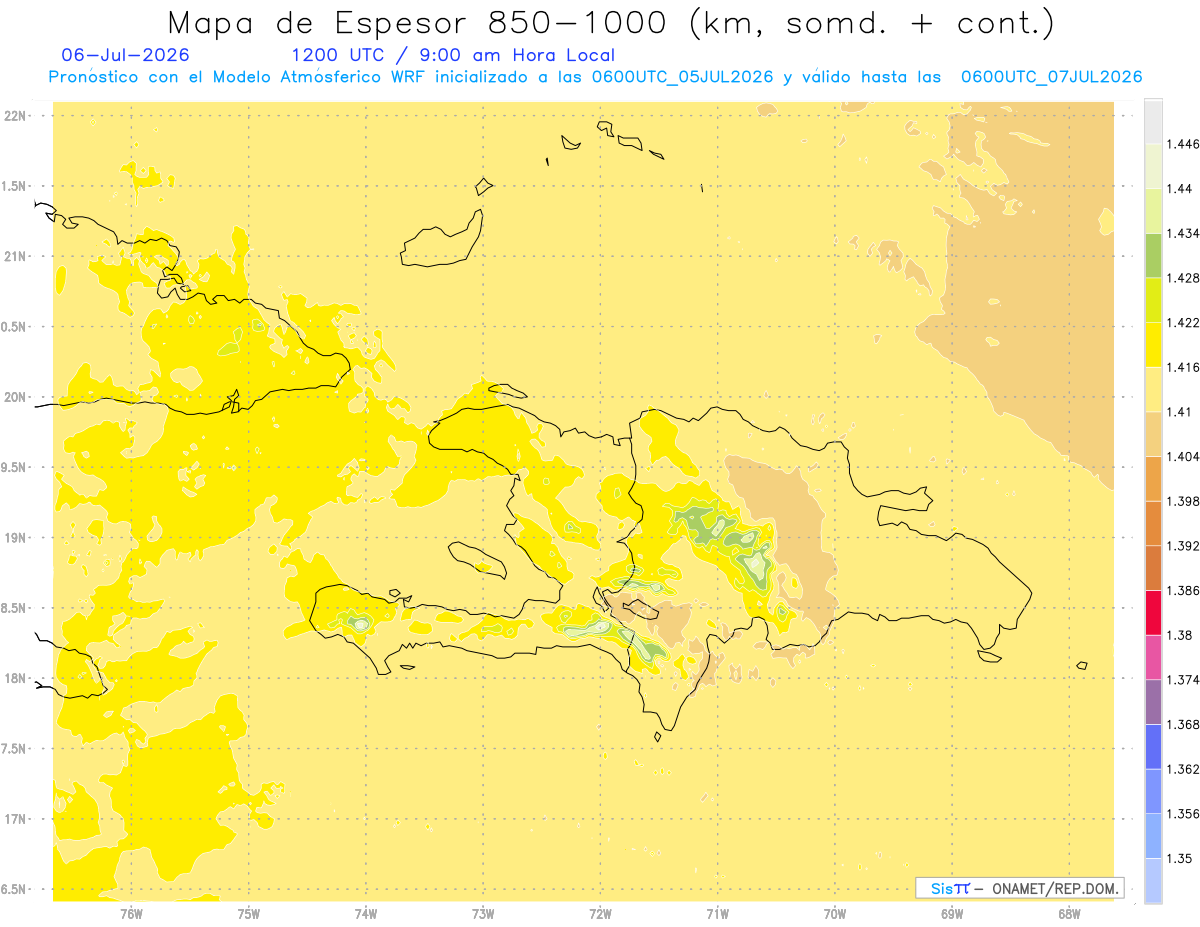Click the '74W' longitude axis label
Viewport: 1200px width, 927px height.
(366, 913)
